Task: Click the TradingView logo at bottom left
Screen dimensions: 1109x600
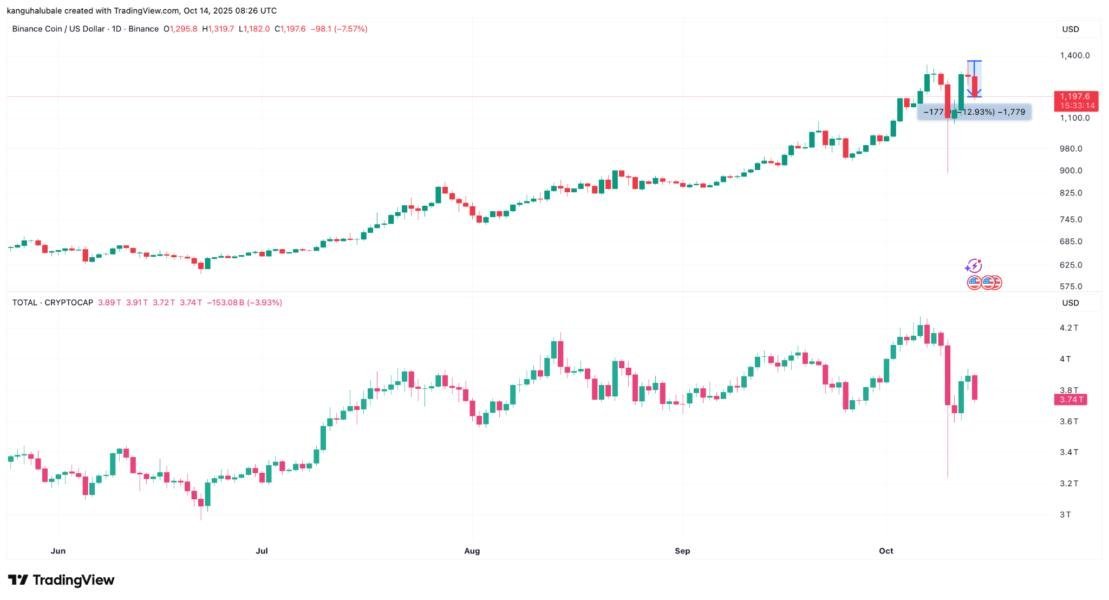Action: 61,580
